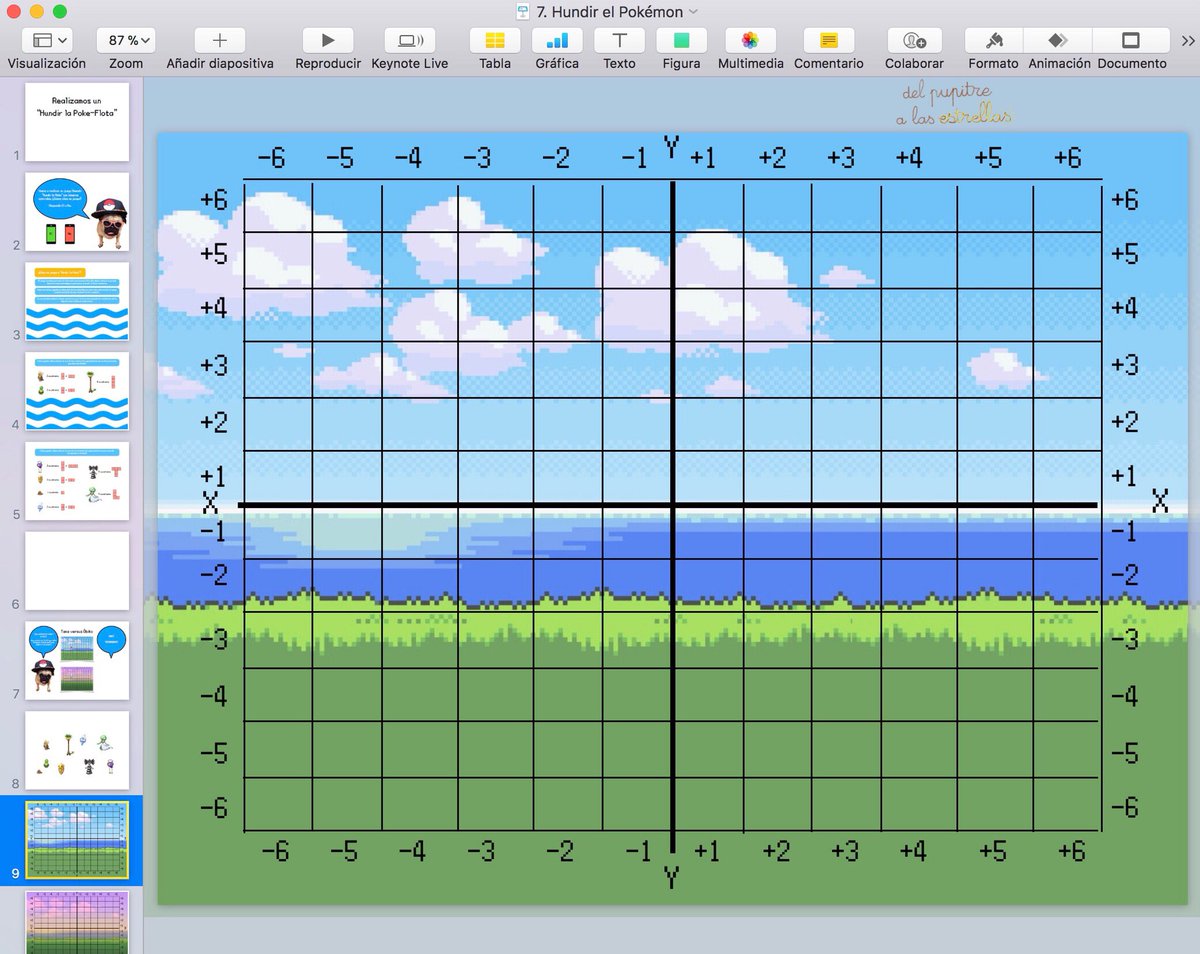This screenshot has width=1200, height=954.
Task: Select slide 5 thumbnail
Action: 77,481
